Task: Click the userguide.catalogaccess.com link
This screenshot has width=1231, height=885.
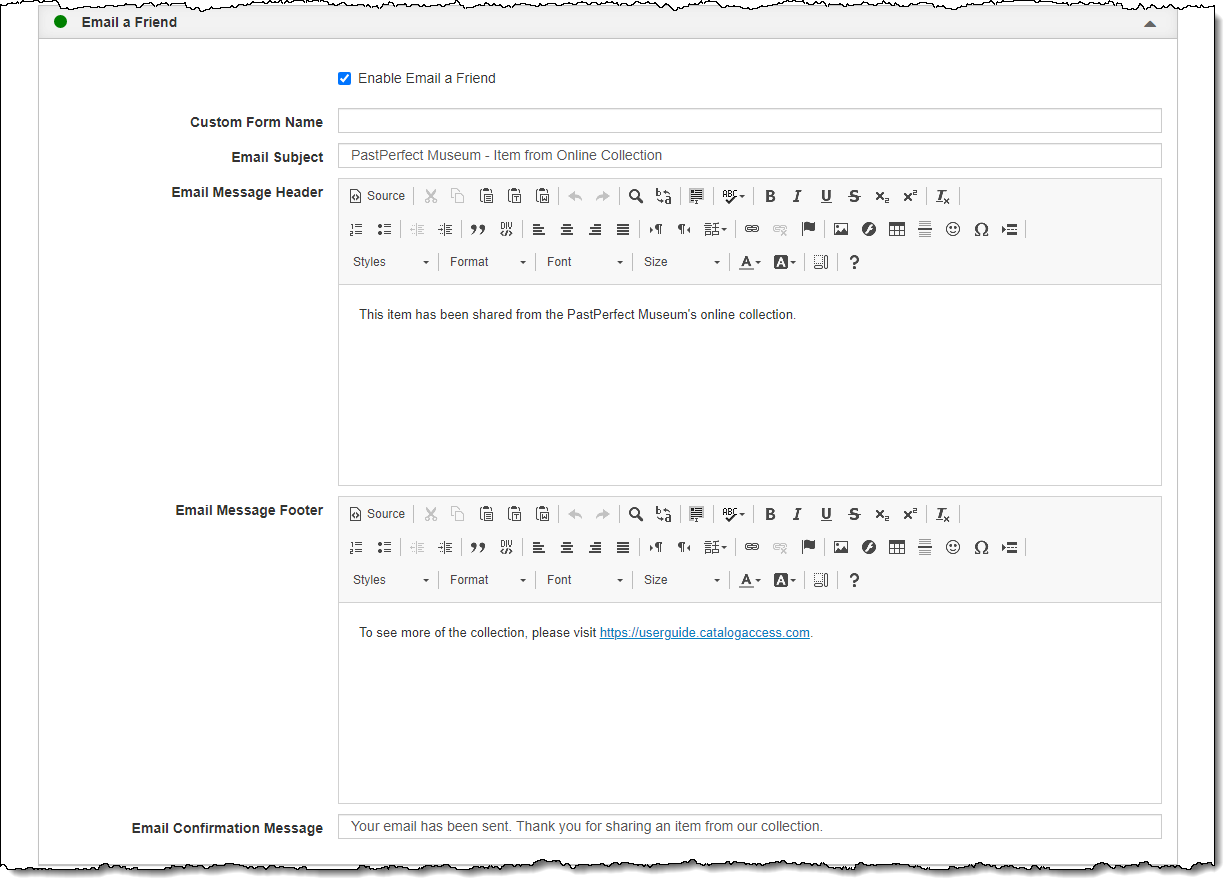Action: (x=704, y=633)
